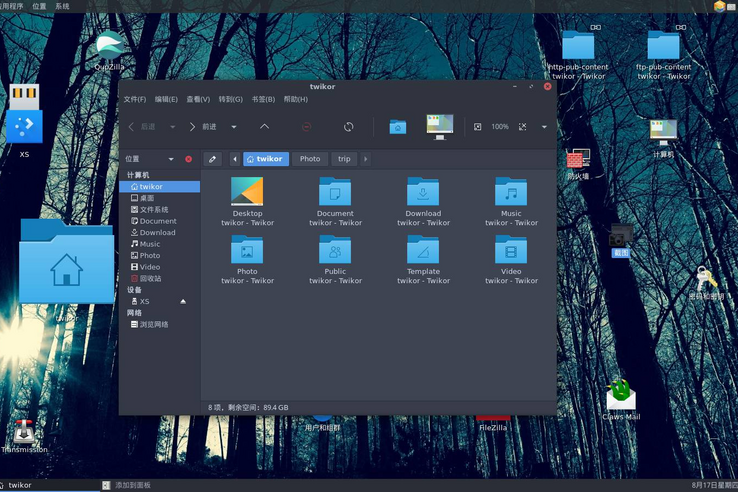
Task: Open the Download folder in the file view
Action: (x=423, y=192)
